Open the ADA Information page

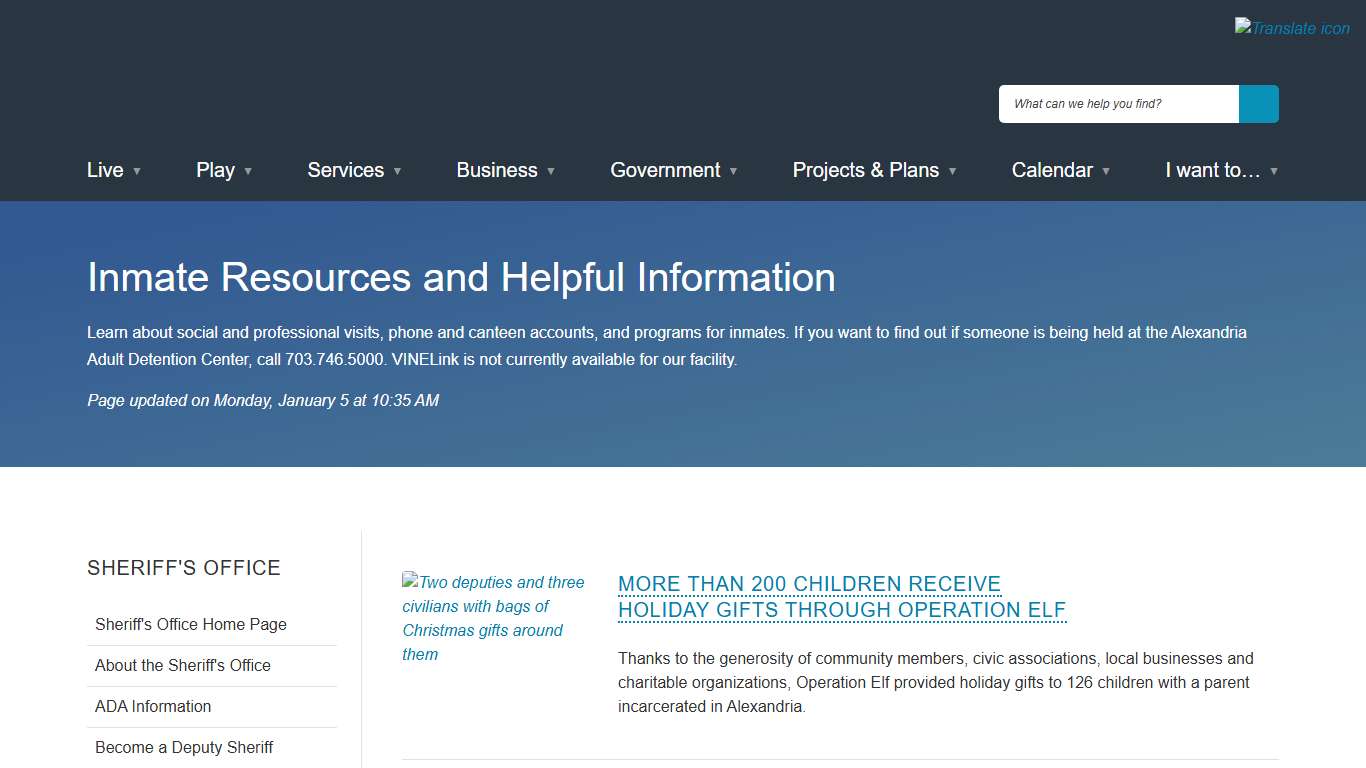[x=152, y=706]
